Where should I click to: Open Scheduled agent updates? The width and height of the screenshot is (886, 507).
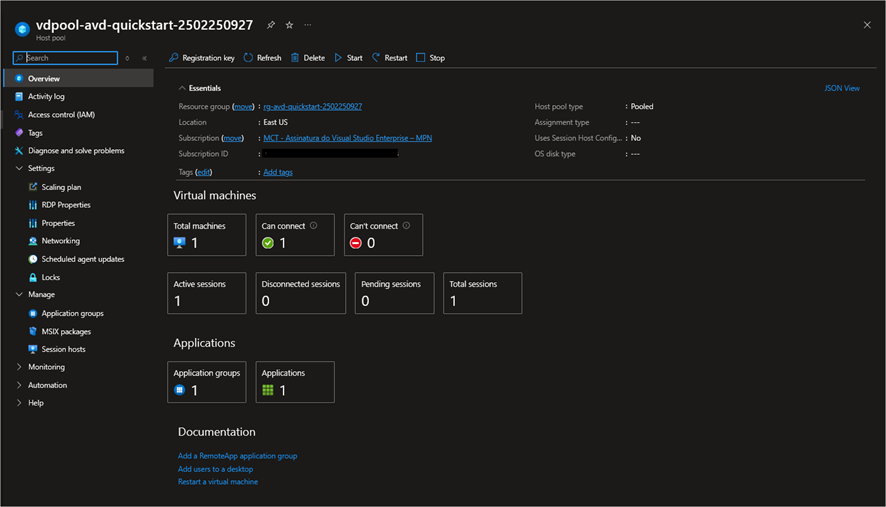point(82,259)
